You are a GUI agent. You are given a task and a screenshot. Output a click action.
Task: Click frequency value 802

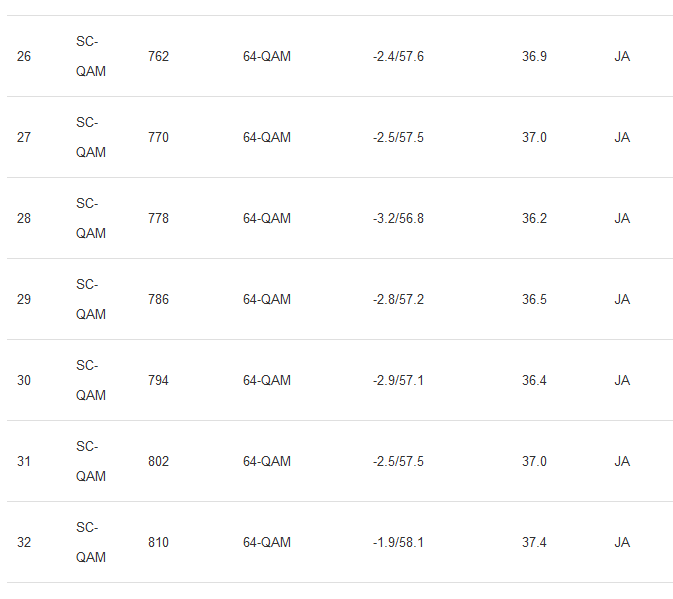pos(158,461)
